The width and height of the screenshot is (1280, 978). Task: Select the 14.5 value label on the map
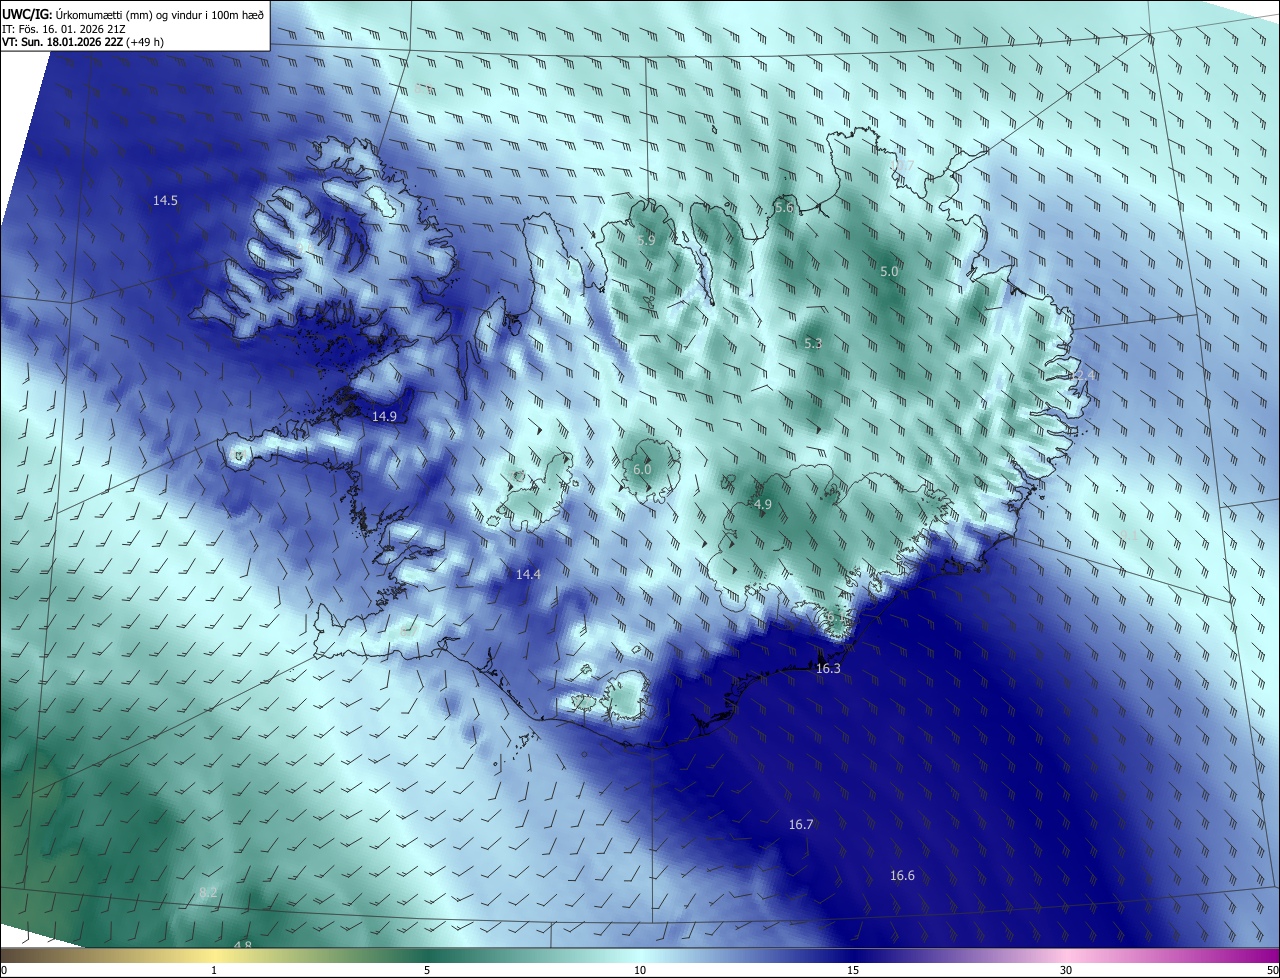(165, 201)
